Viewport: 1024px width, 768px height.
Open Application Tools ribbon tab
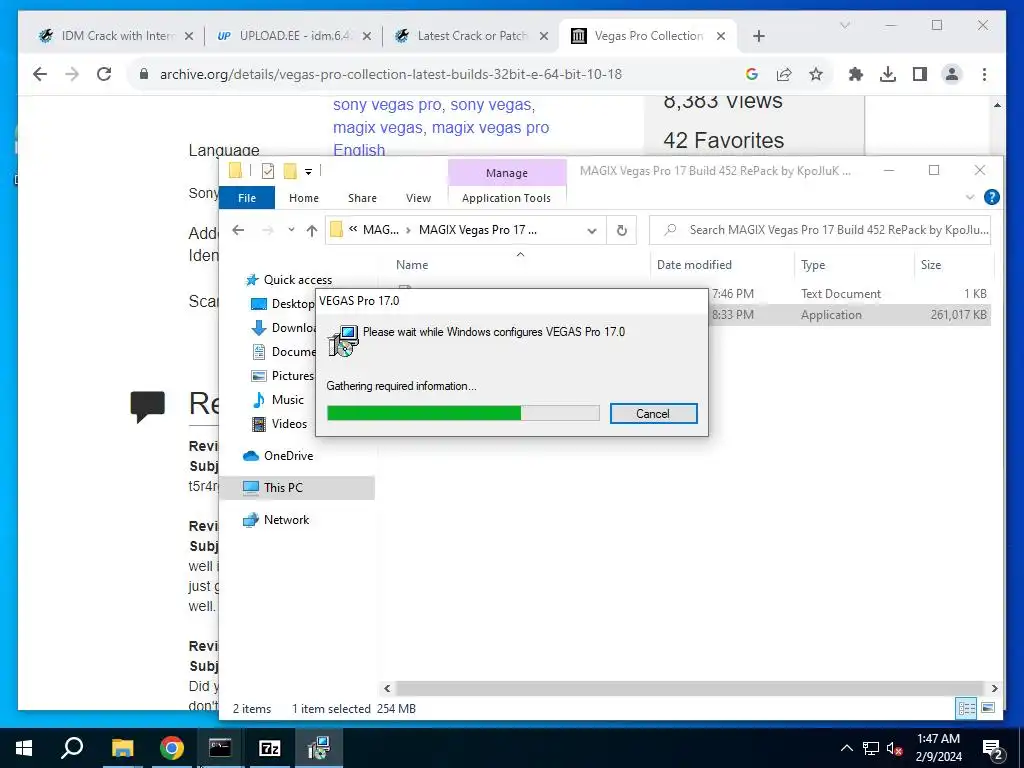506,198
